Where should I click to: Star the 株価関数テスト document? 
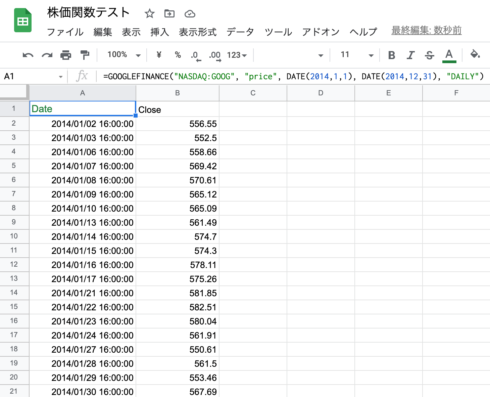click(149, 14)
